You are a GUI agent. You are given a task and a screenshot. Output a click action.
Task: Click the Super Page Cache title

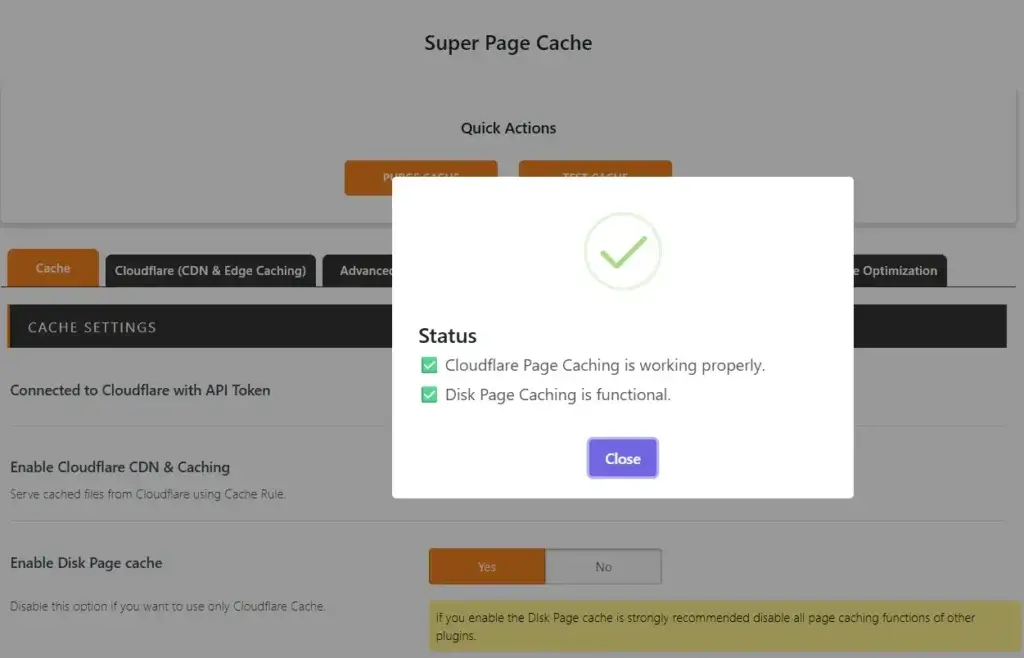click(508, 43)
